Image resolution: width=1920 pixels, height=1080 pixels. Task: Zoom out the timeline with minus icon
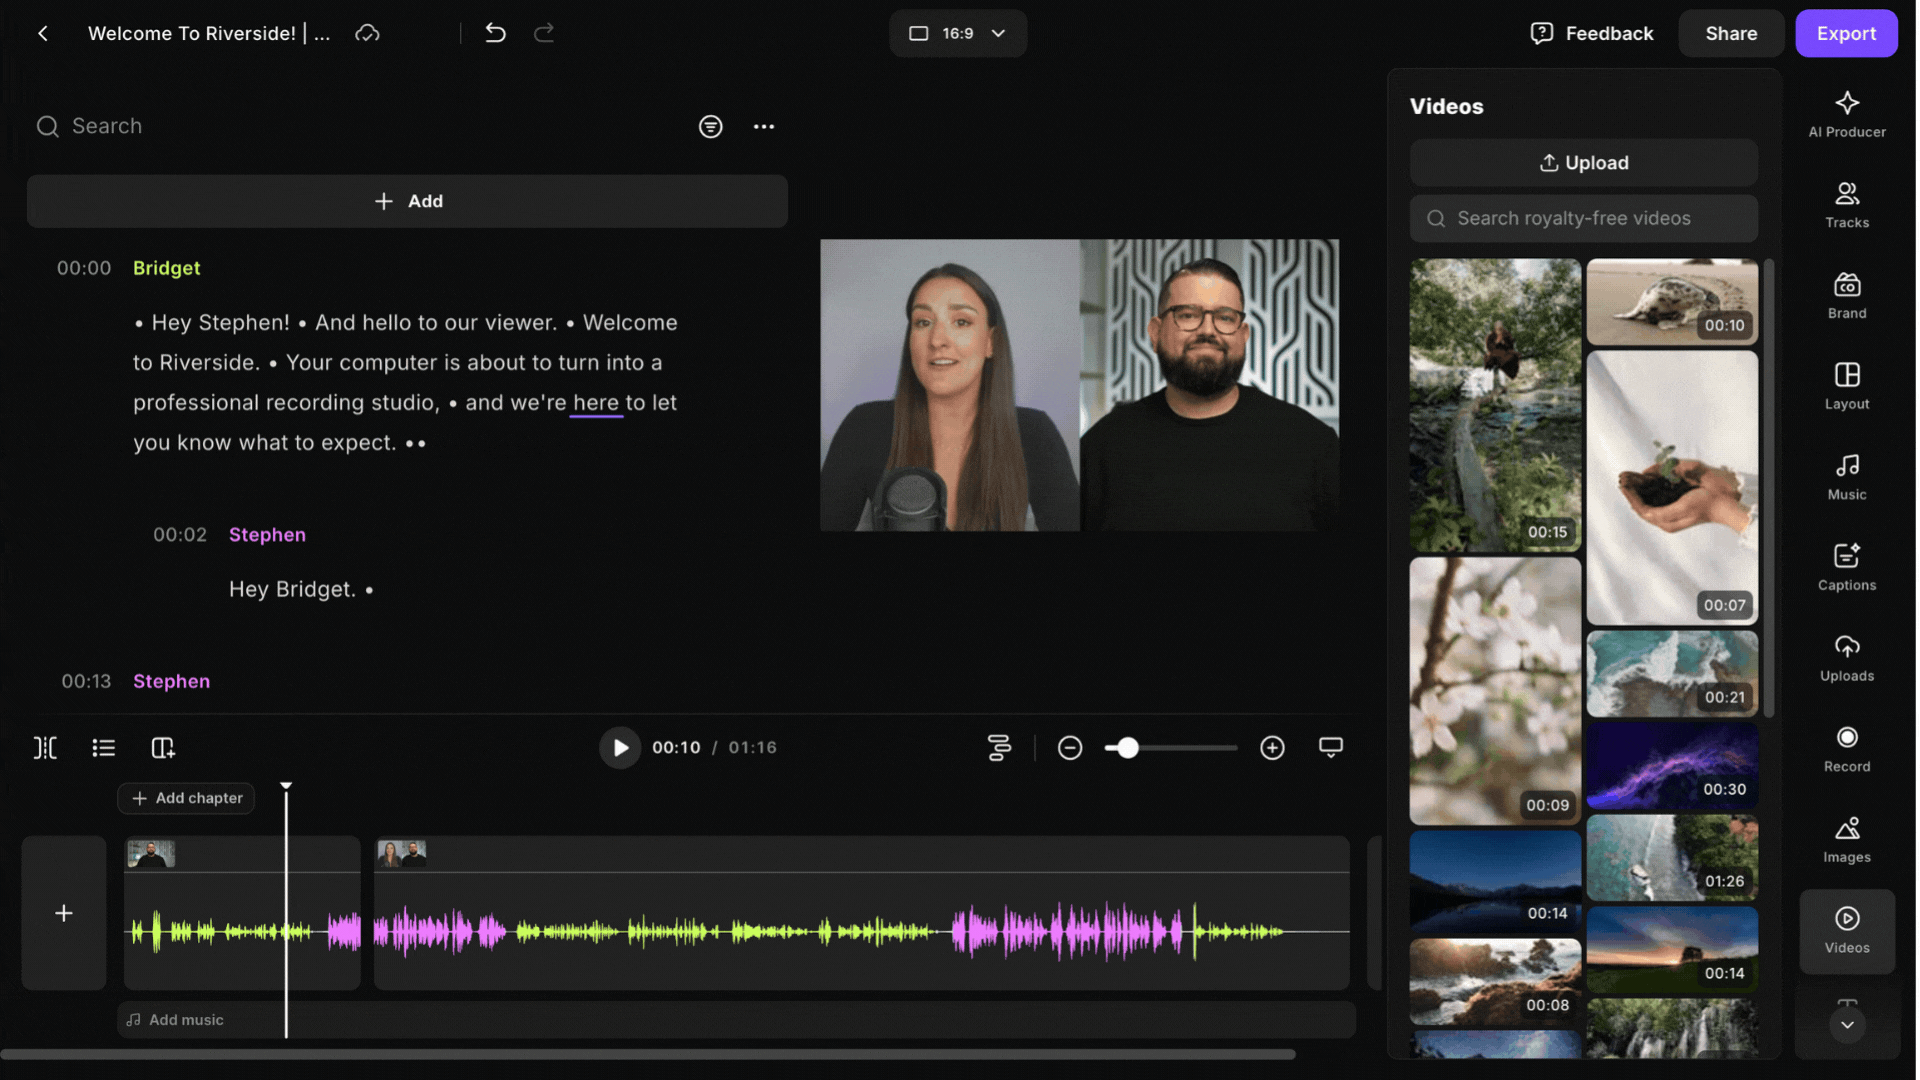tap(1069, 748)
